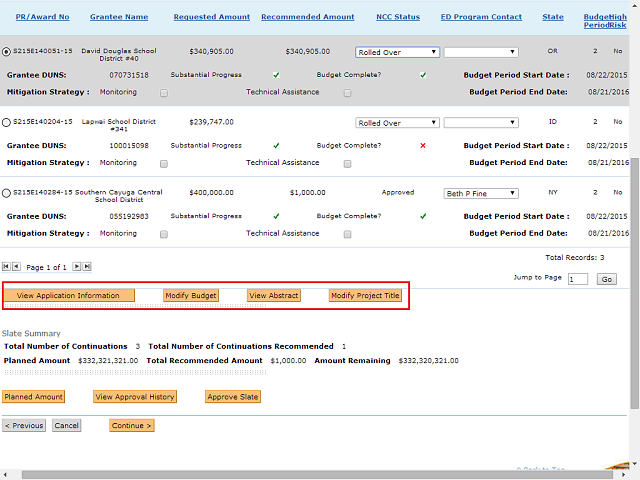The height and width of the screenshot is (480, 640).
Task: Select Southern Cayuga Central radio button
Action: coord(7,193)
